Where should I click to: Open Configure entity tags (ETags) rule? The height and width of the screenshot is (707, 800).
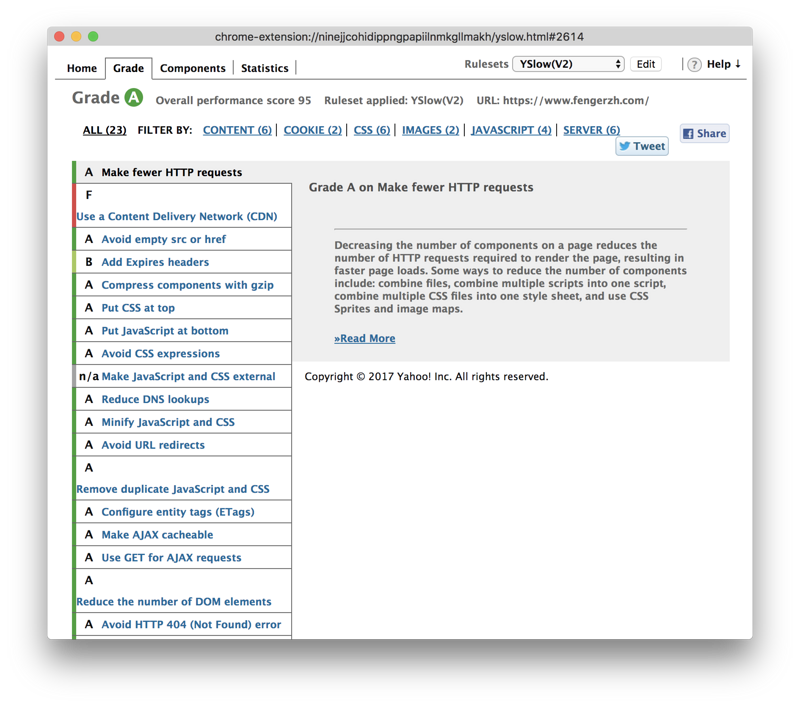point(183,512)
